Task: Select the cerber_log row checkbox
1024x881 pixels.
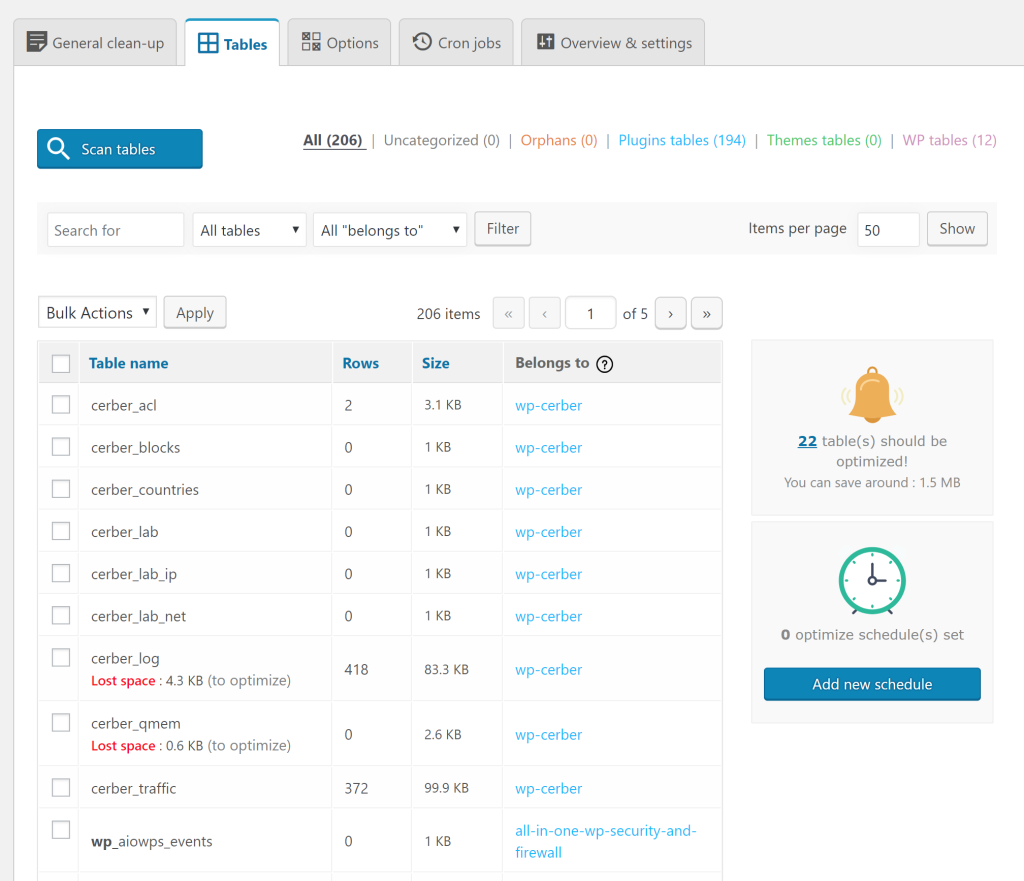Action: pyautogui.click(x=61, y=658)
